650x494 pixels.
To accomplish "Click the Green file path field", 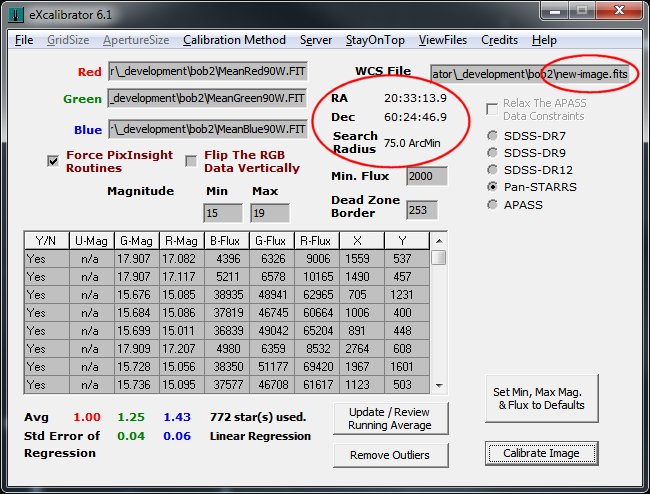I will point(208,98).
